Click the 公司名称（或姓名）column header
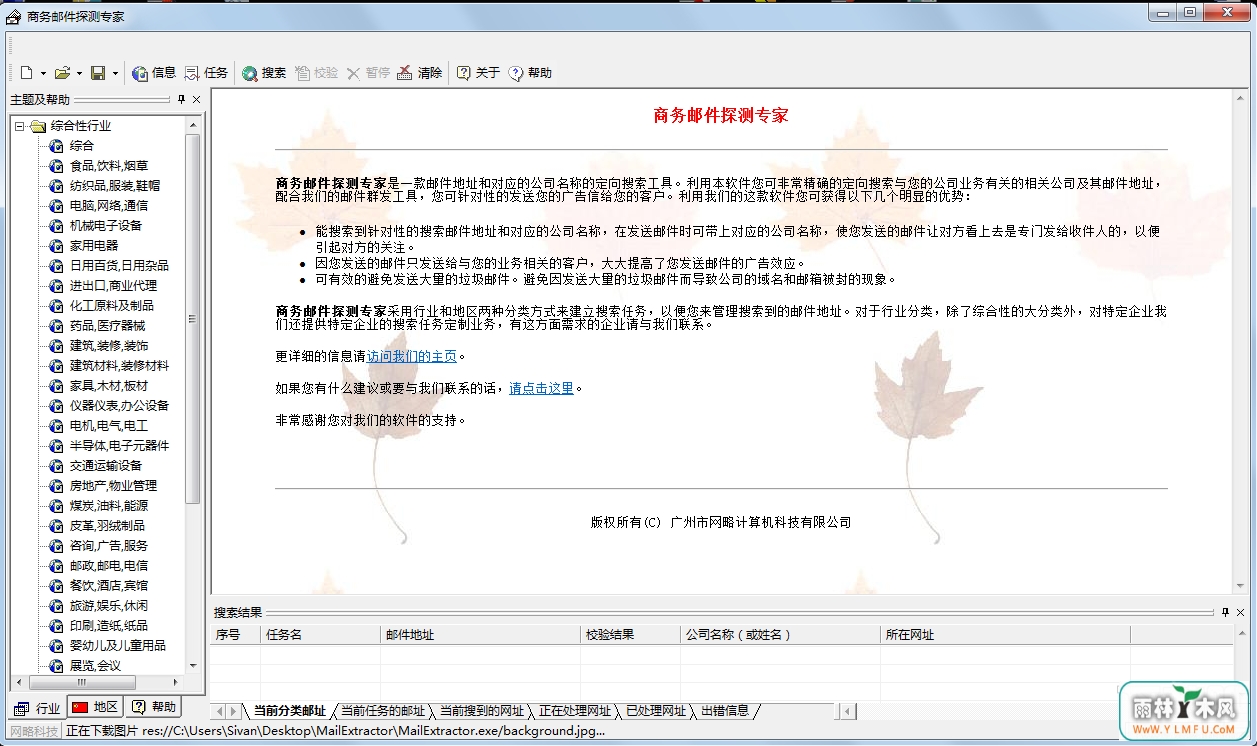The width and height of the screenshot is (1257, 746). tap(780, 635)
